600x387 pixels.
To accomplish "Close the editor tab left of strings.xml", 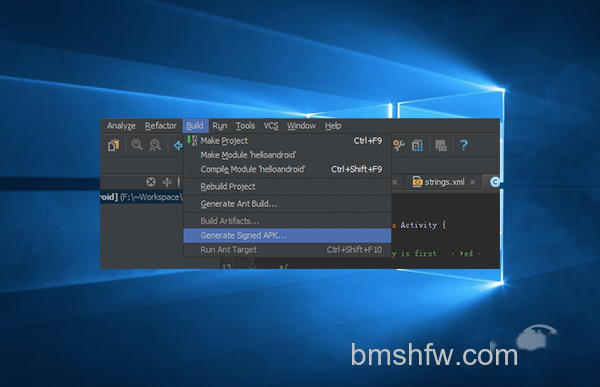I will tap(395, 182).
